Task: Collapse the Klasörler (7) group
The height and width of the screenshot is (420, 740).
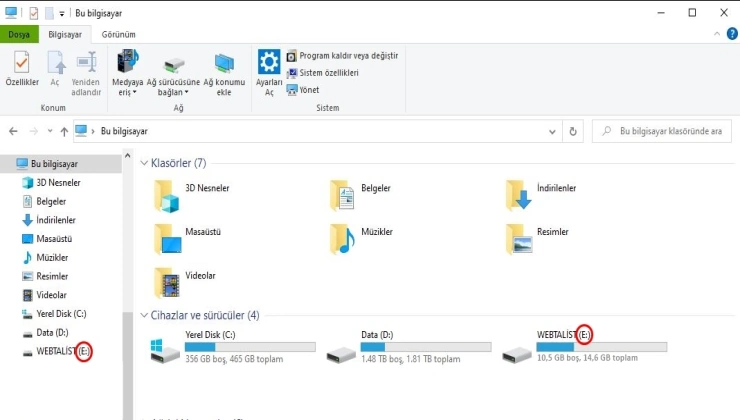Action: 143,163
